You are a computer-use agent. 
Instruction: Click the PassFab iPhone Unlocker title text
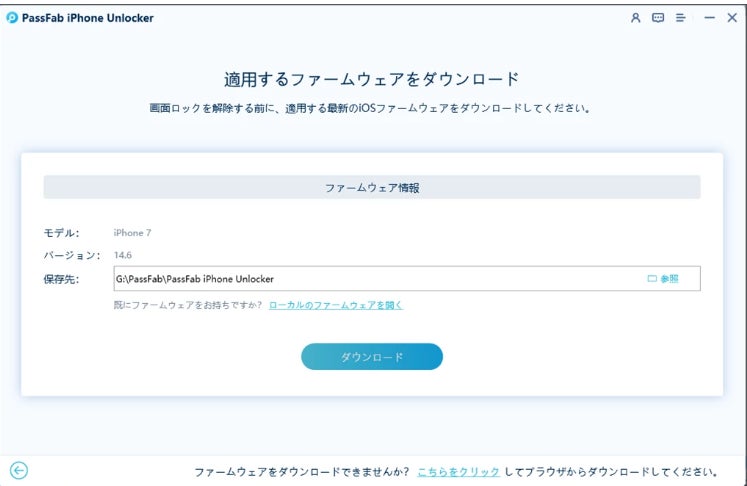88,18
